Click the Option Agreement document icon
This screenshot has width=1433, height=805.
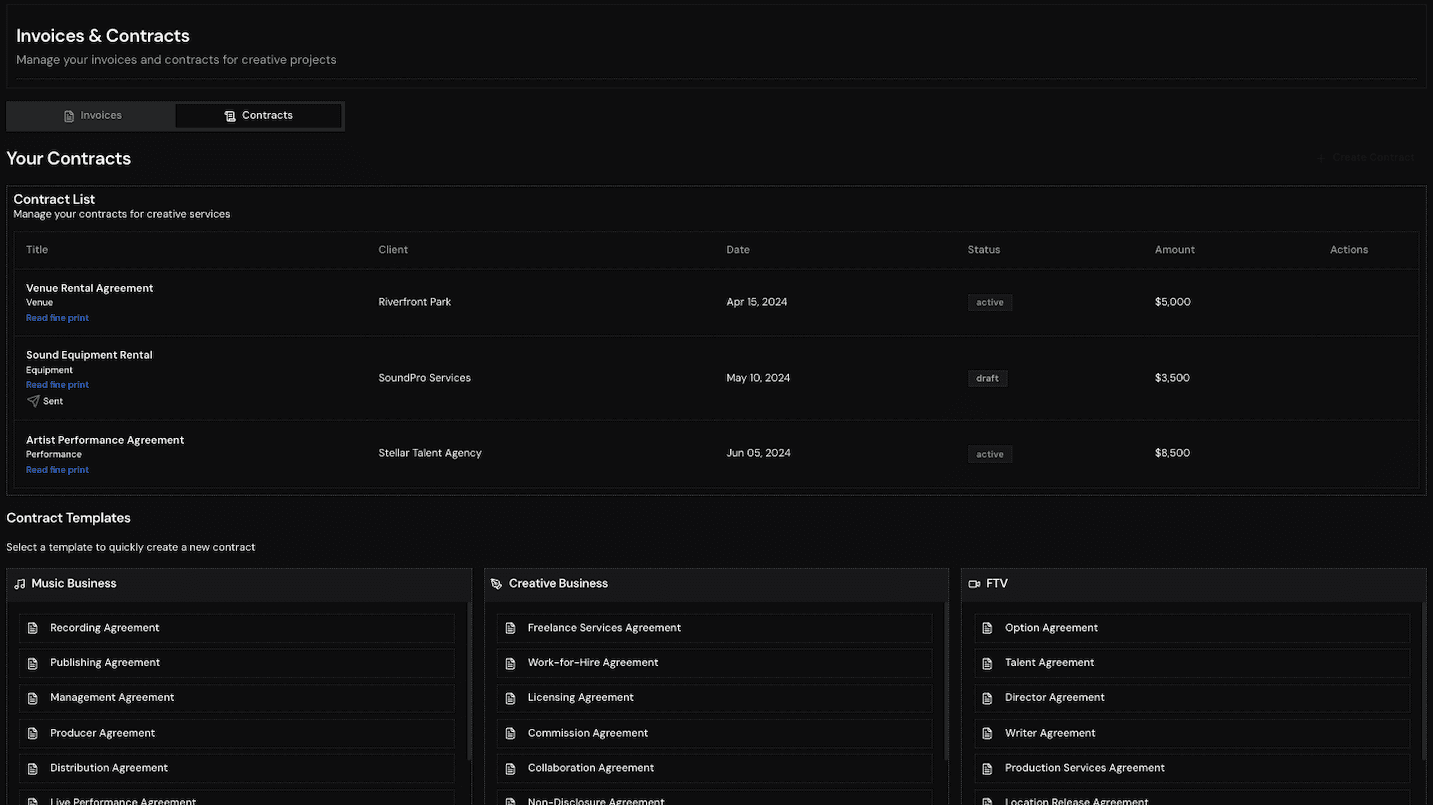click(987, 628)
